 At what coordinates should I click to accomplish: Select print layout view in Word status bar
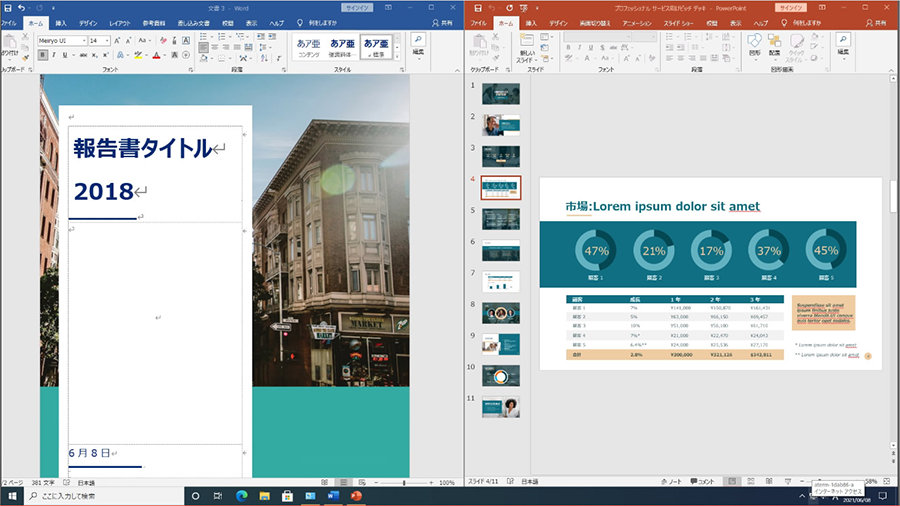[343, 482]
